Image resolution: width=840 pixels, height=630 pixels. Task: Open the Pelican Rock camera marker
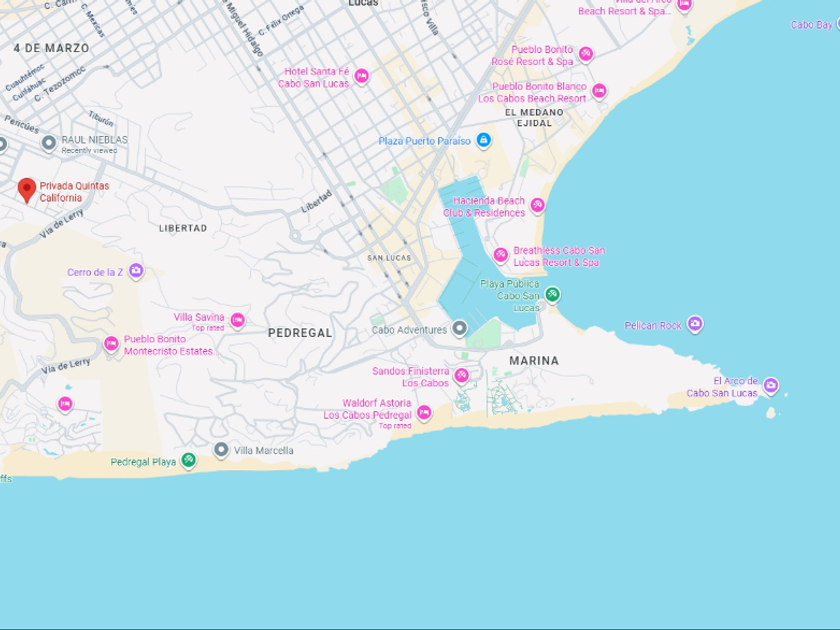pyautogui.click(x=695, y=324)
